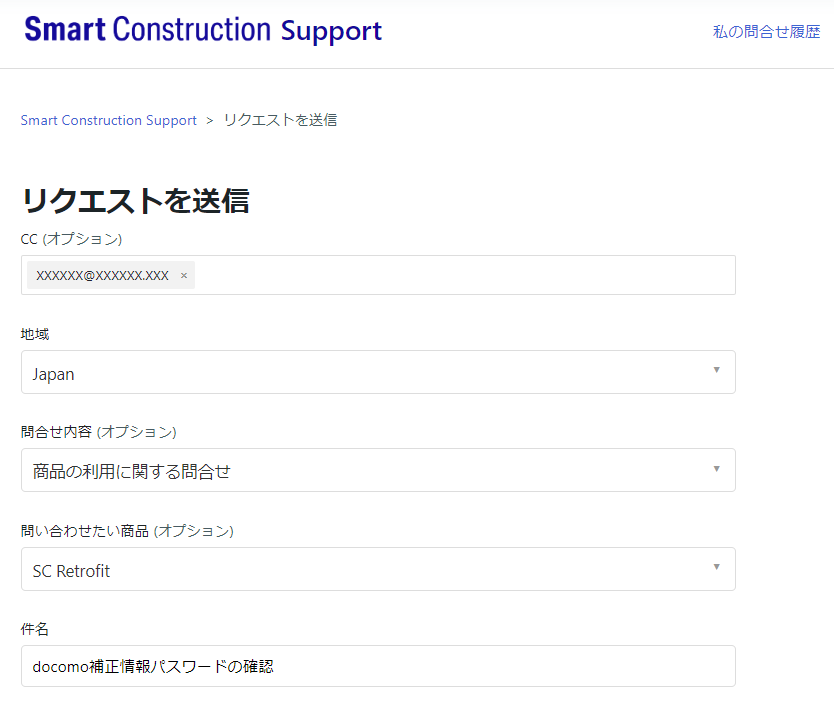Click the リクエストを送信 breadcrumb item
This screenshot has height=701, width=834.
point(280,120)
